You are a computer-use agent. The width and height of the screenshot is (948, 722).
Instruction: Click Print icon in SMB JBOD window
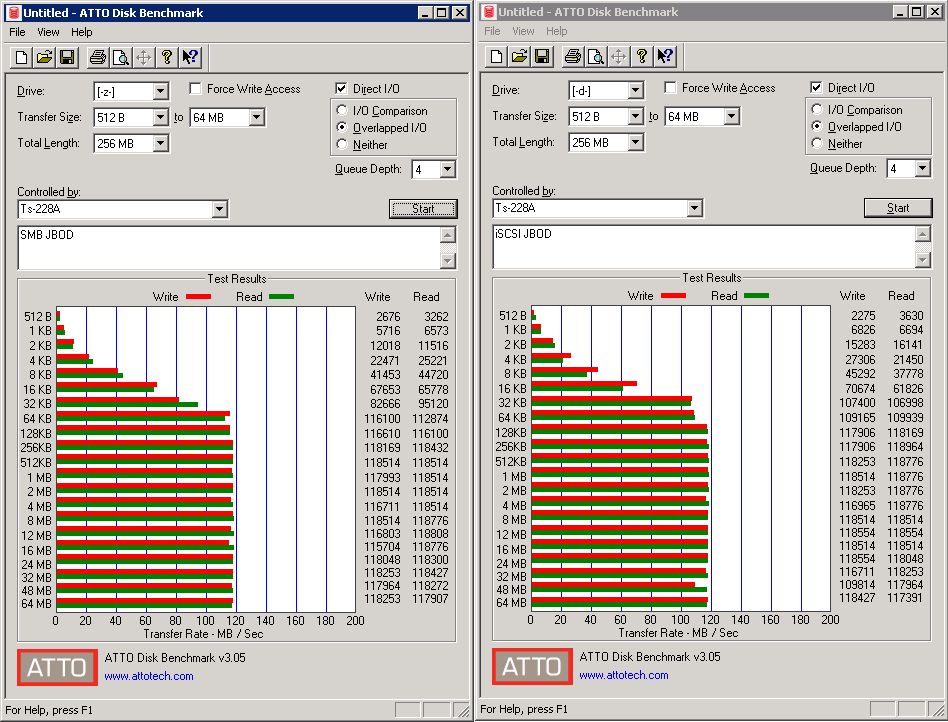point(97,57)
